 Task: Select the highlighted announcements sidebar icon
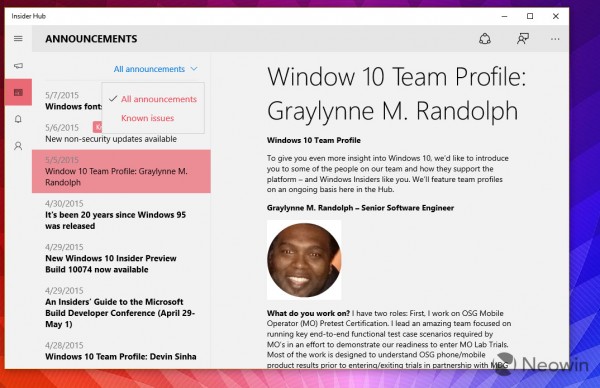18,92
